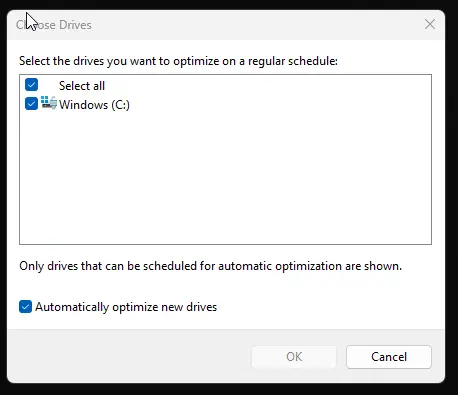Click the blue tick before Automatically optimize
The width and height of the screenshot is (458, 395).
click(25, 307)
